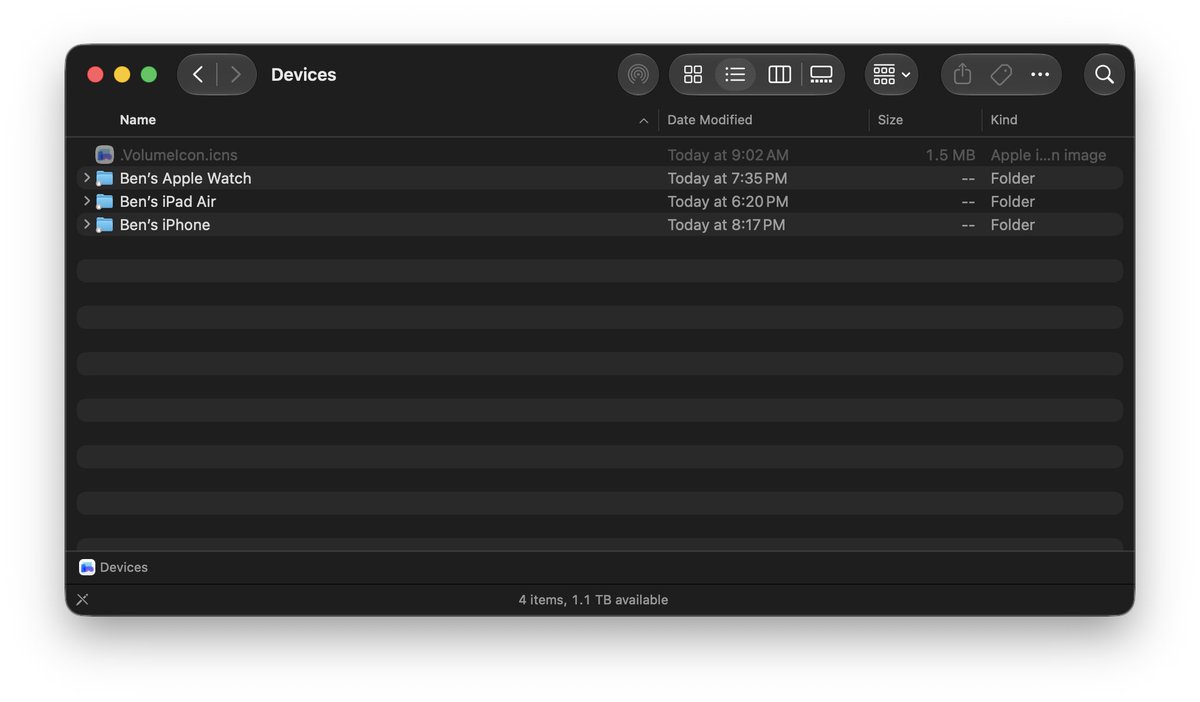
Task: Click the 'Apple i...n image' kind cell
Action: point(1048,155)
